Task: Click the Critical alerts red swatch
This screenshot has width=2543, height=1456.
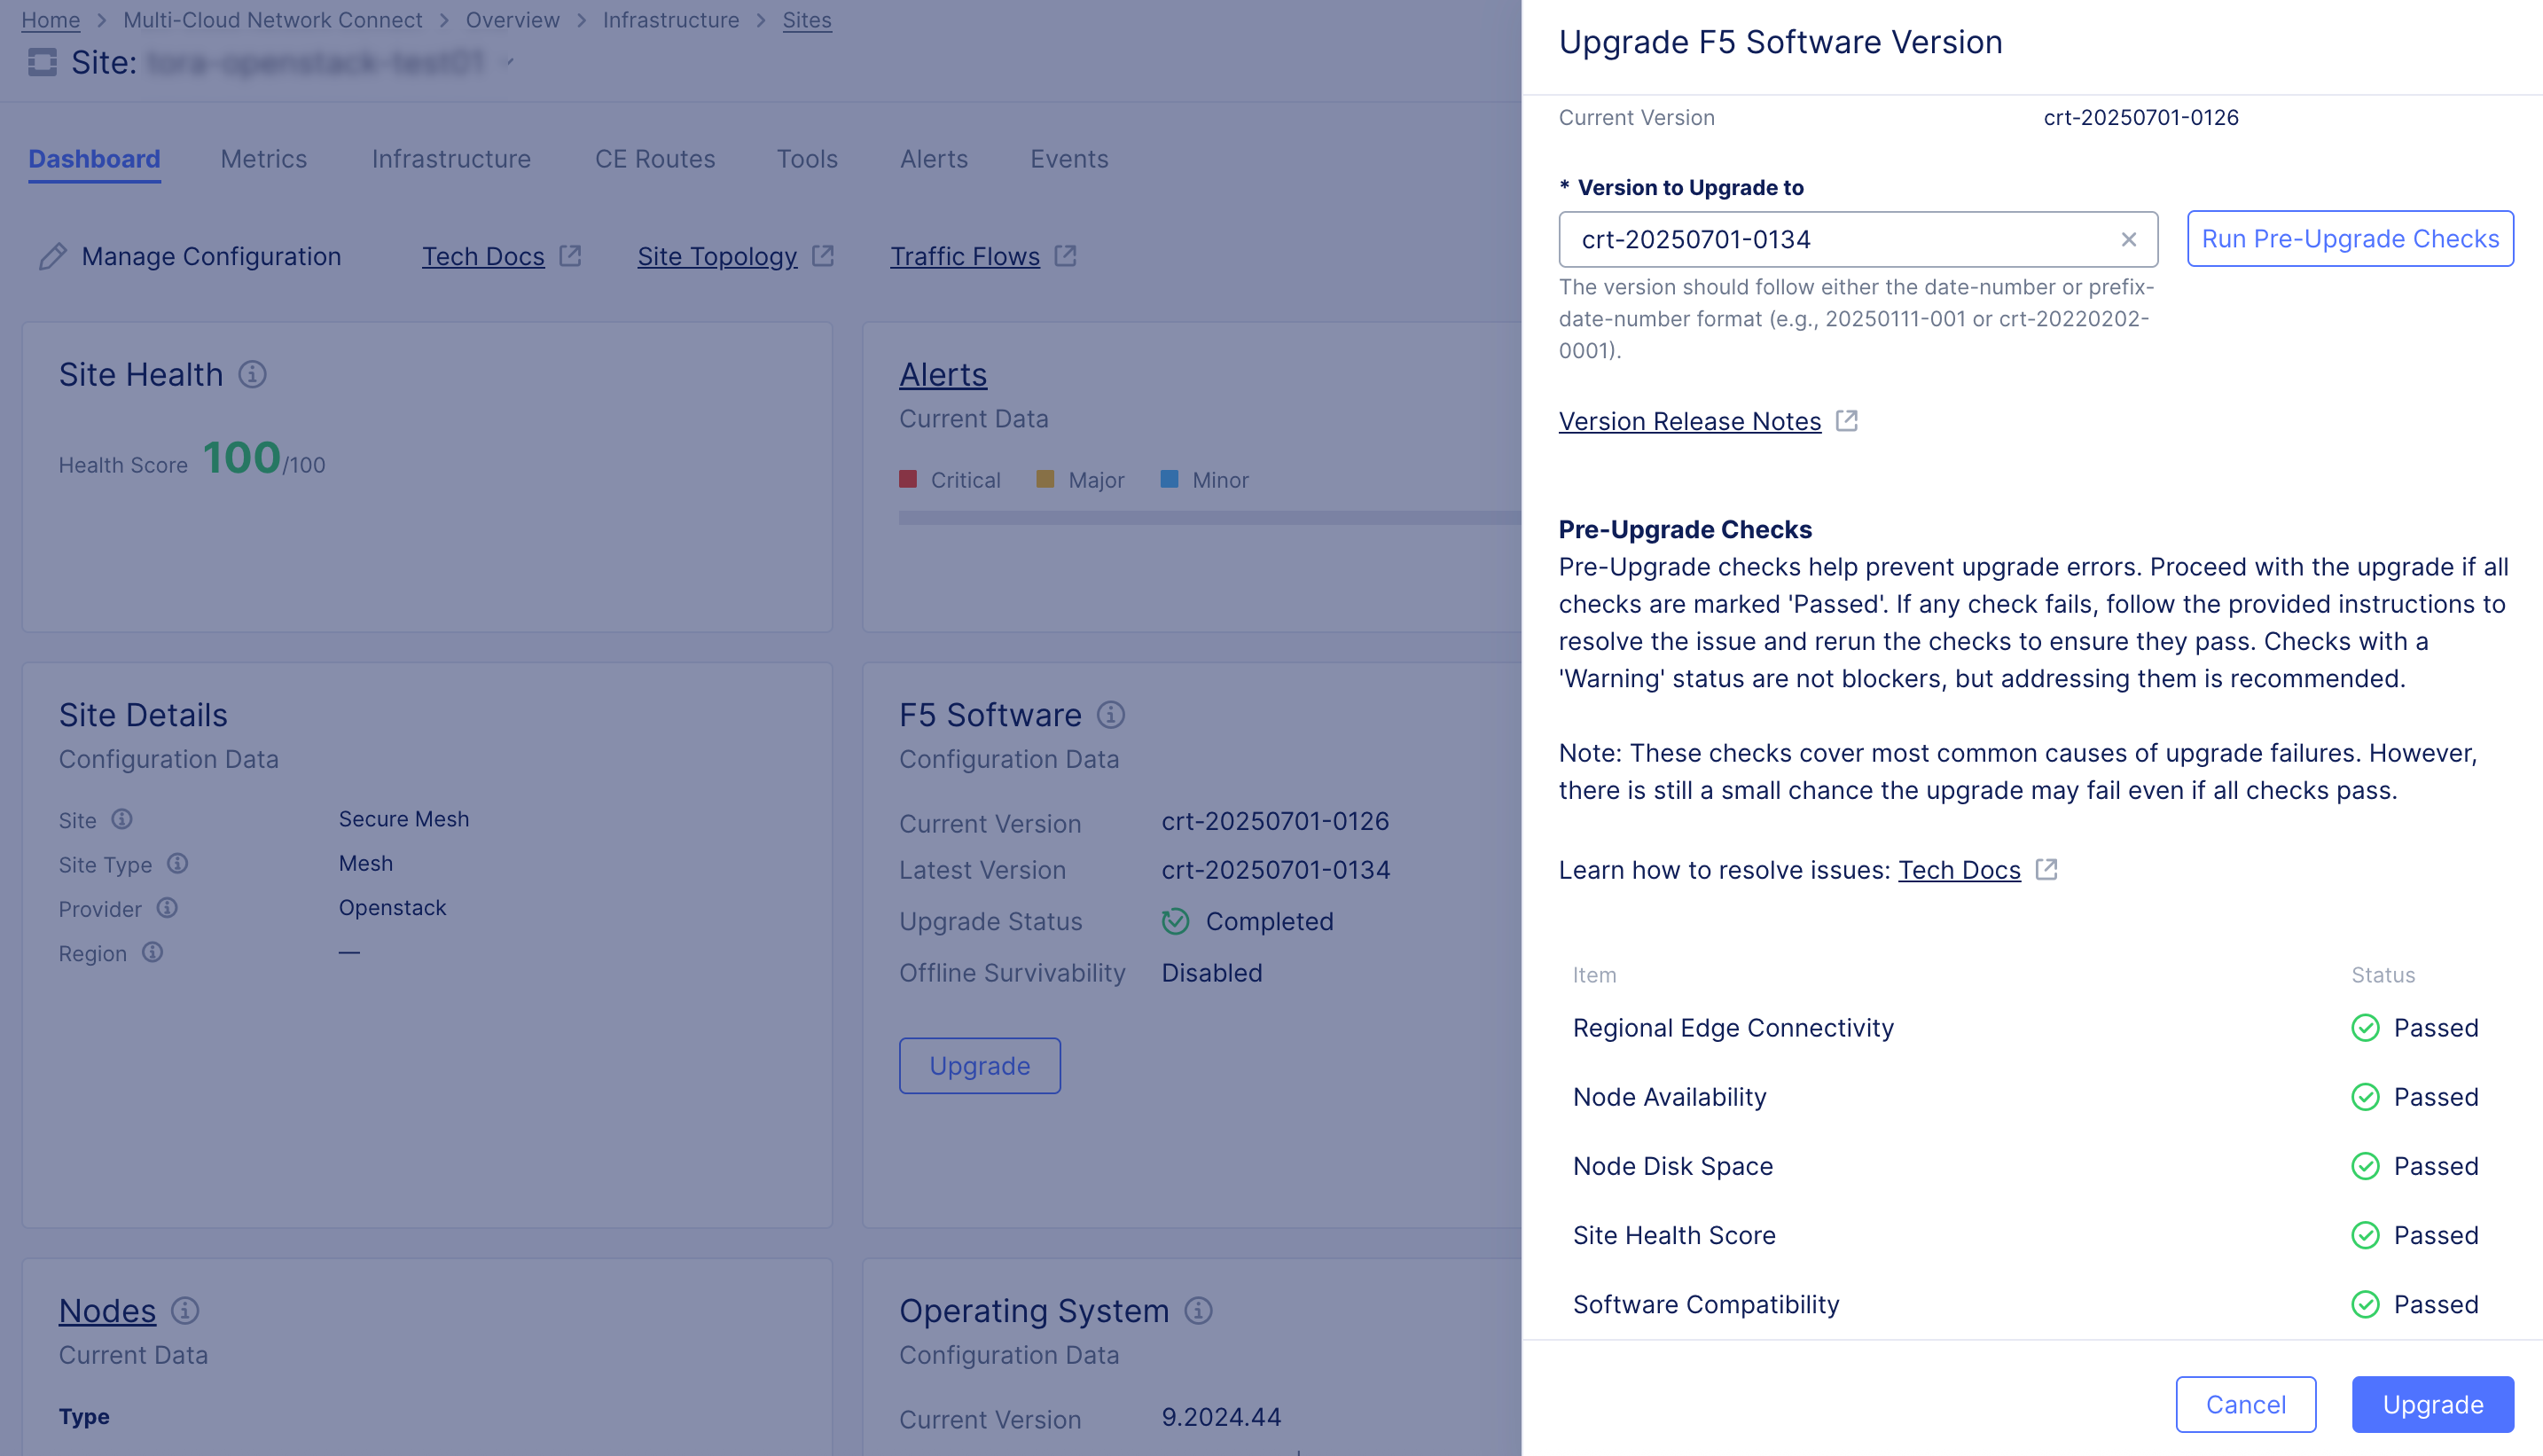Action: pyautogui.click(x=908, y=480)
